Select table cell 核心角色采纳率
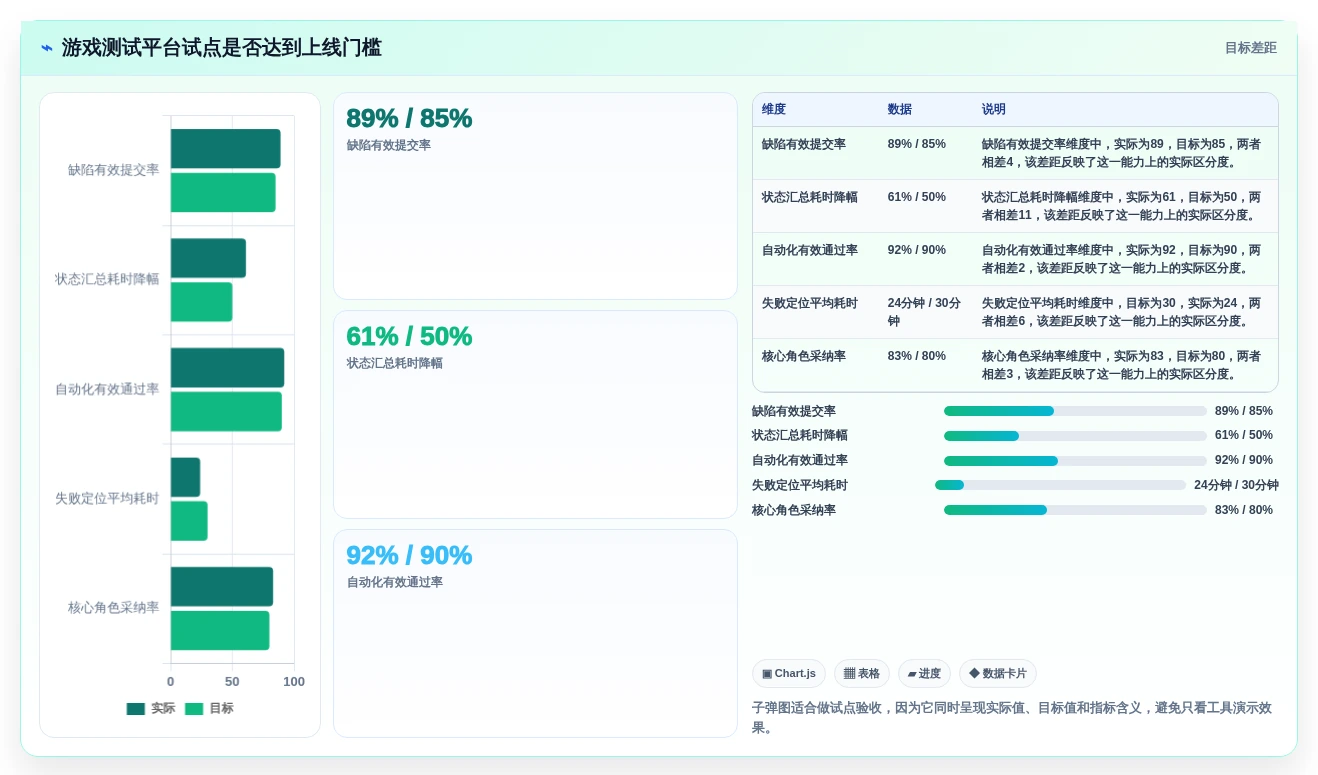This screenshot has height=775, width=1318. [x=804, y=356]
